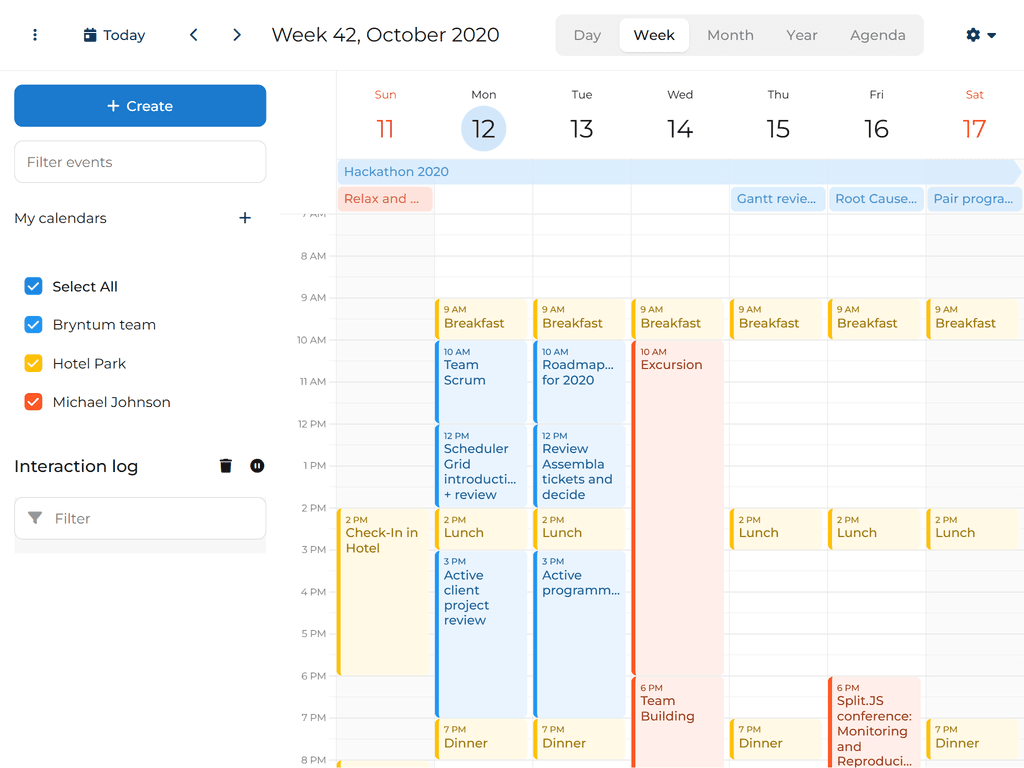Navigate to previous week using left chevron

coord(193,34)
